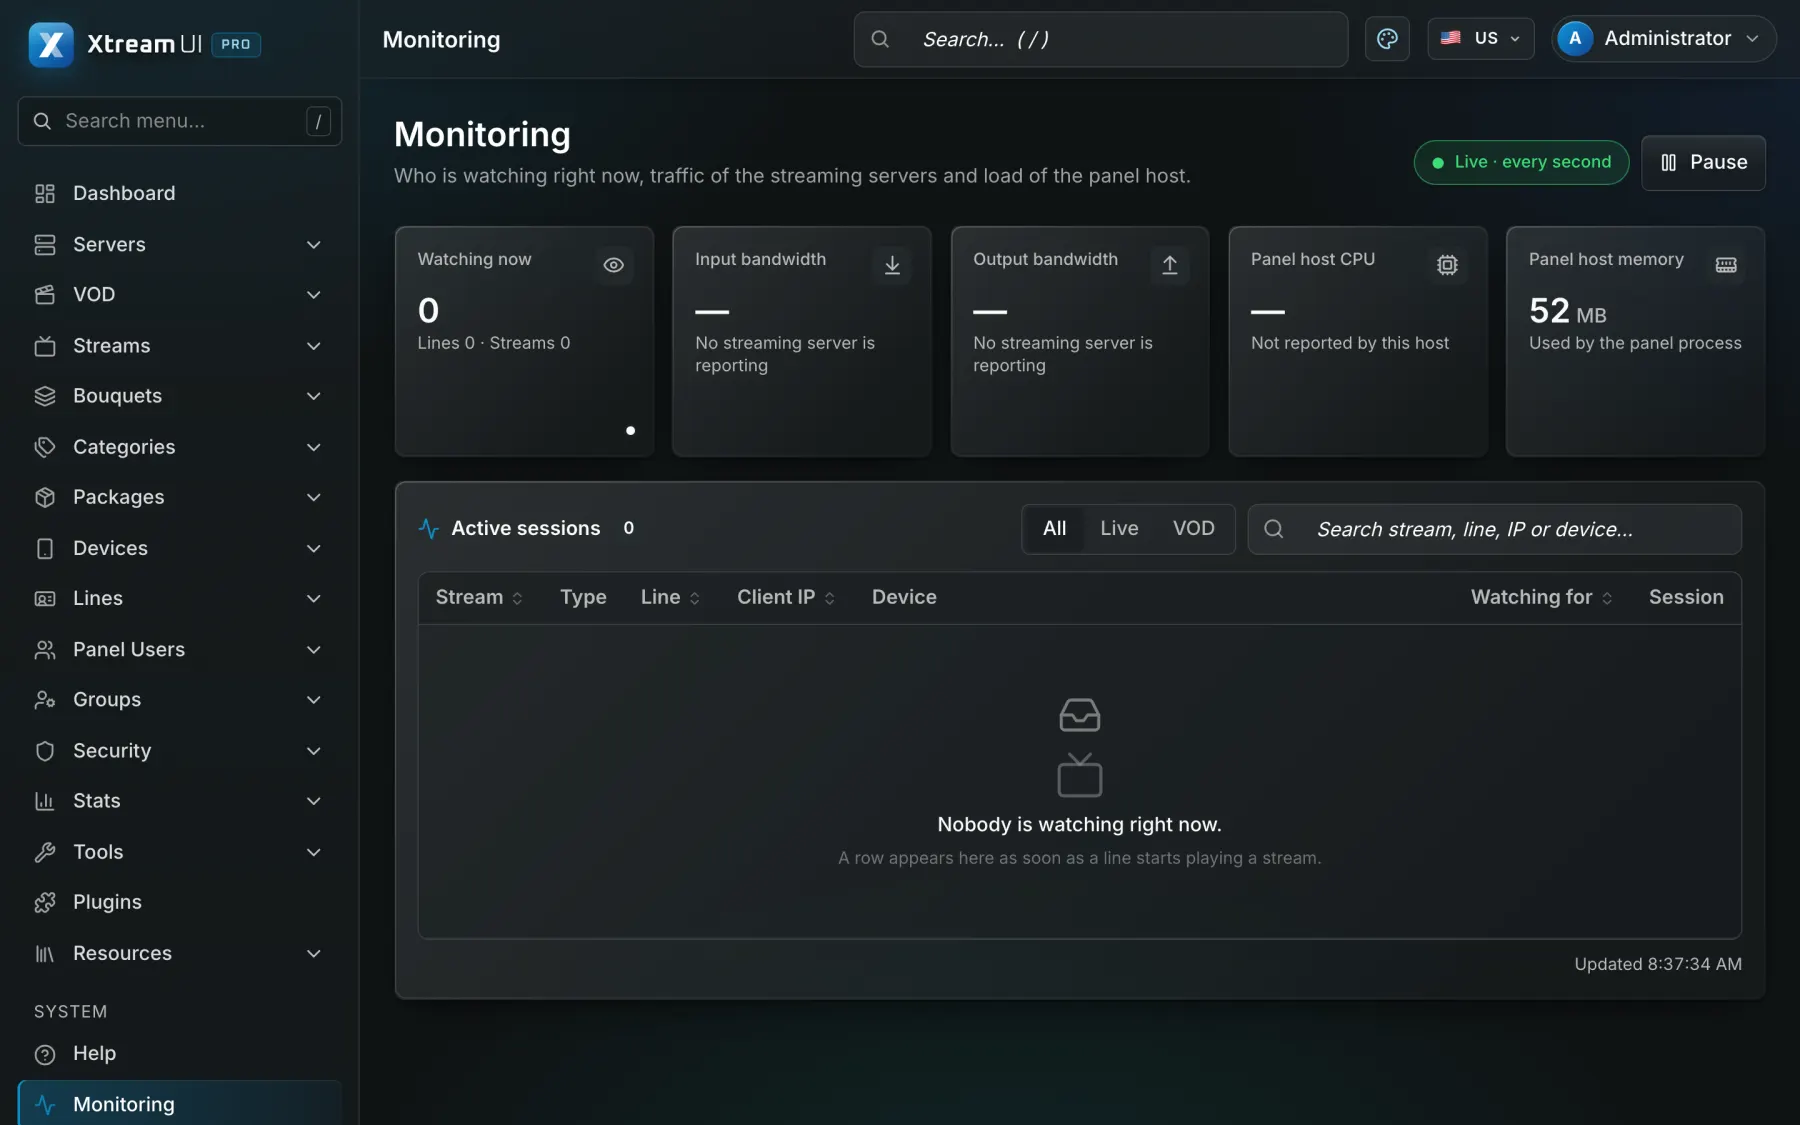
Task: Click the Panel Users people icon
Action: 45,649
